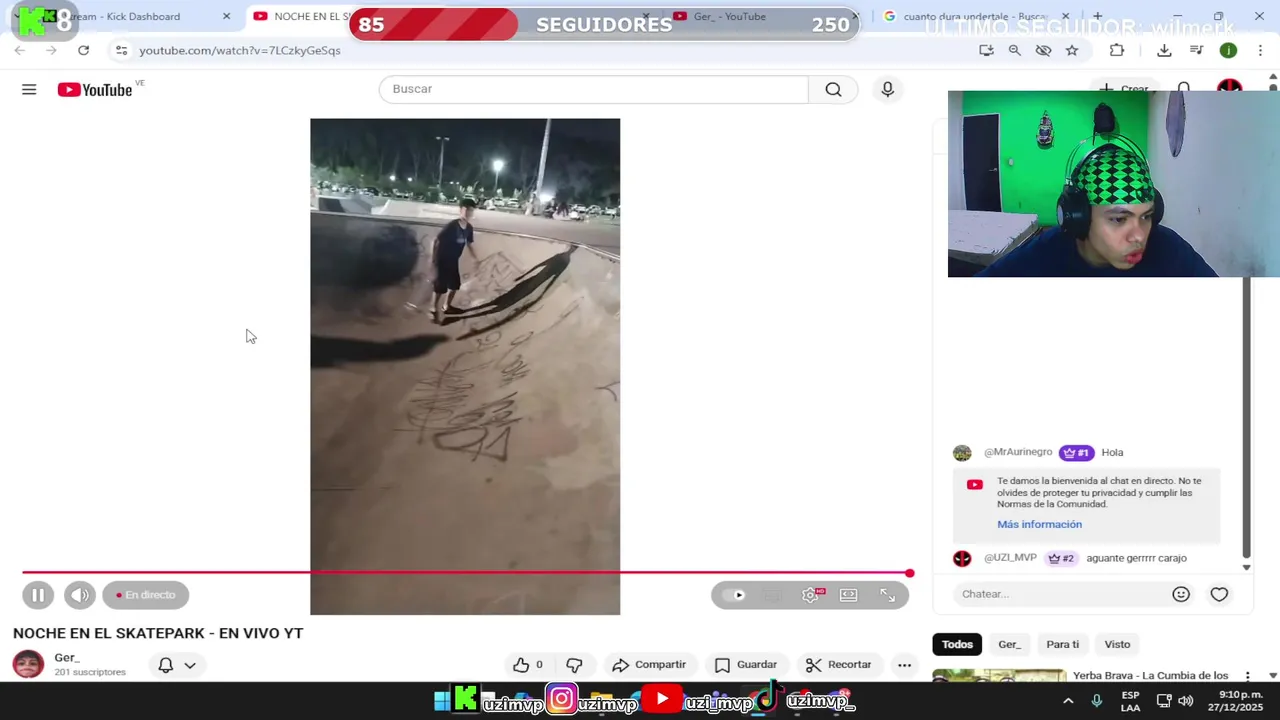1280x720 pixels.
Task: Send a heart reaction in chat
Action: tap(1219, 594)
